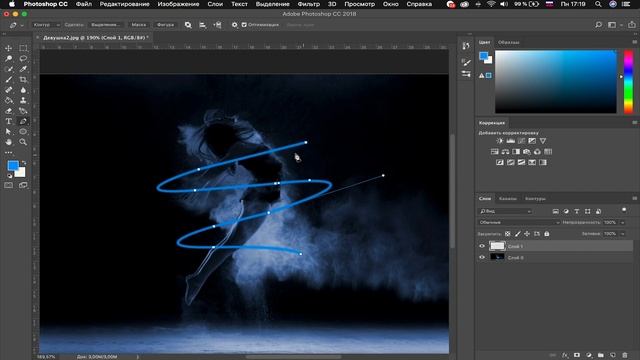
Task: Select the Paint Bucket tool
Action: pyautogui.click(x=9, y=100)
